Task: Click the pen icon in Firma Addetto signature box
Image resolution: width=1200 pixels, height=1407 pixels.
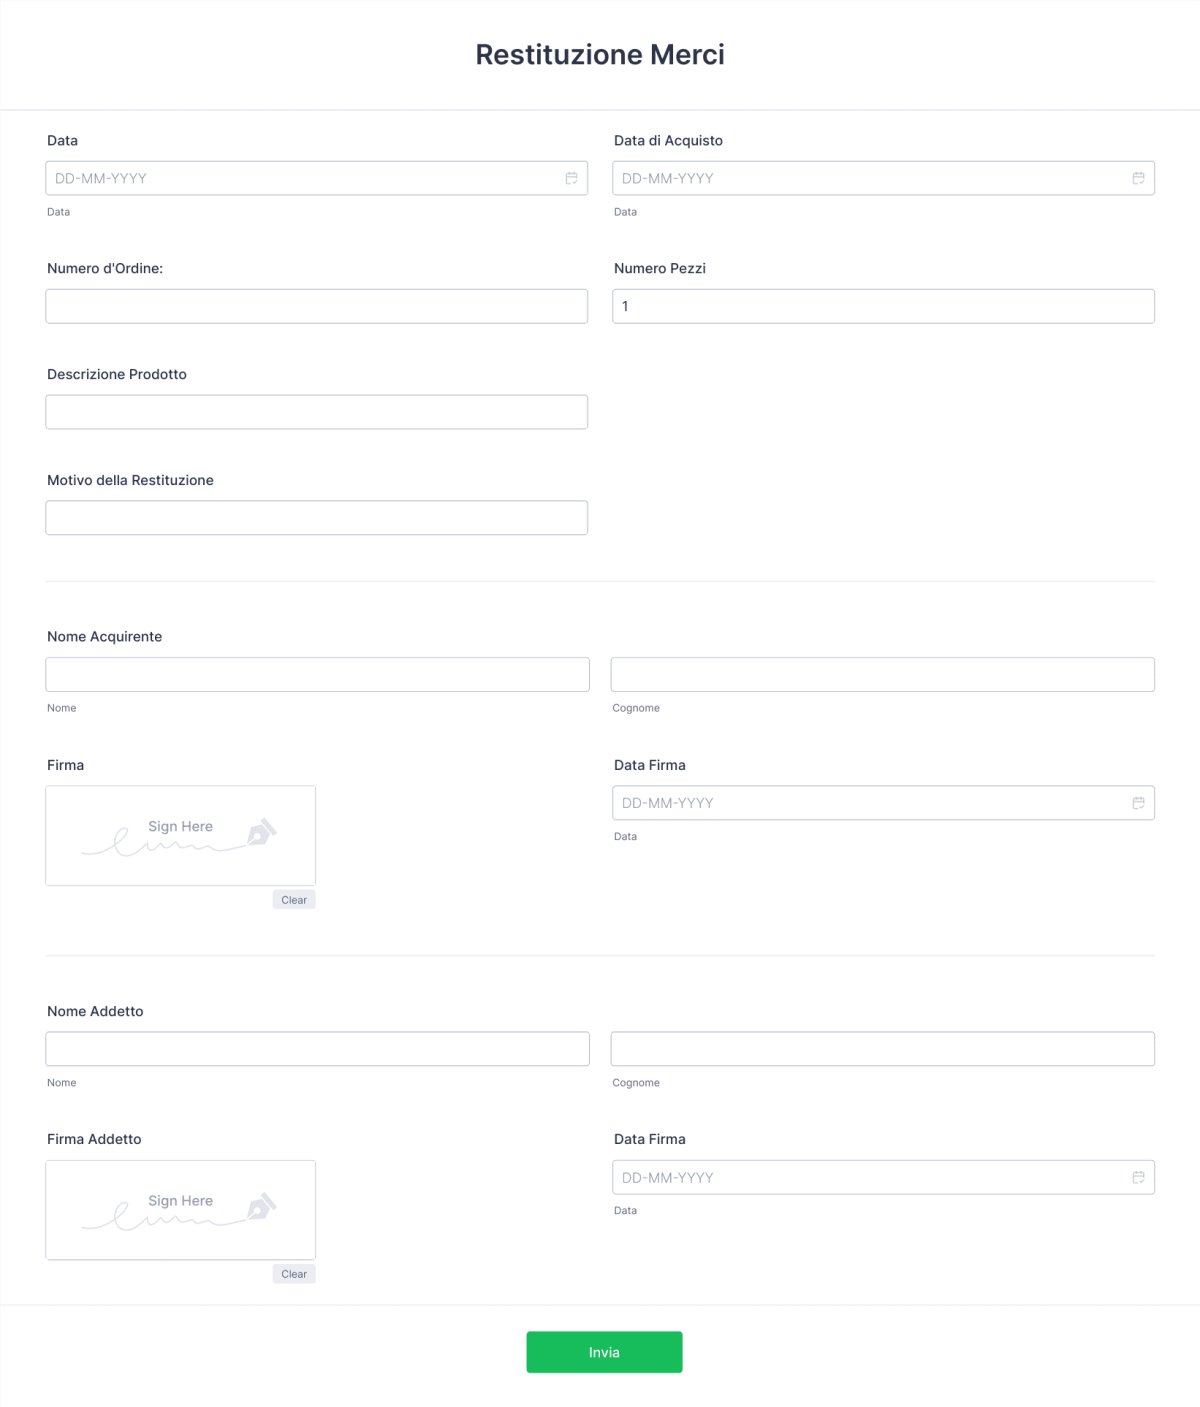Action: point(260,1205)
